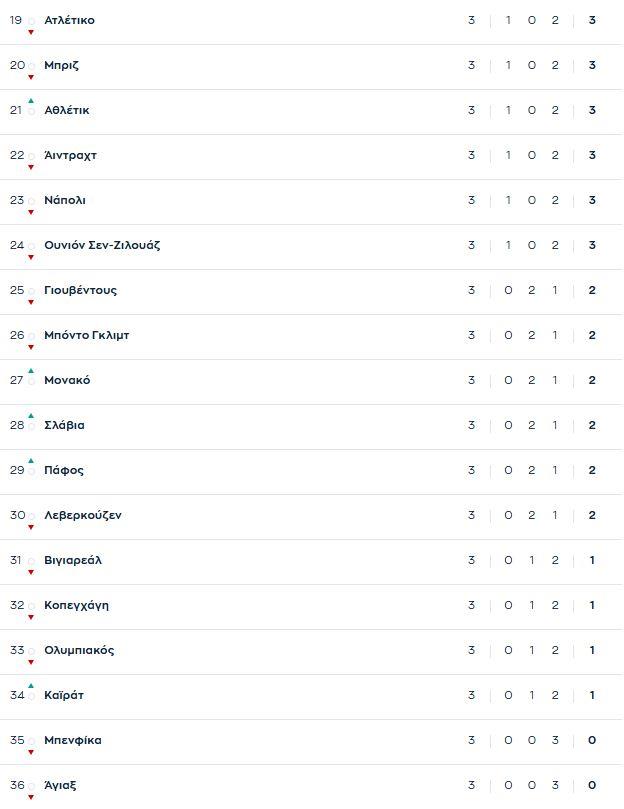Click the red down arrow beside Λεβερκούζεν
Screen dimensions: 624x809
[x=31, y=527]
